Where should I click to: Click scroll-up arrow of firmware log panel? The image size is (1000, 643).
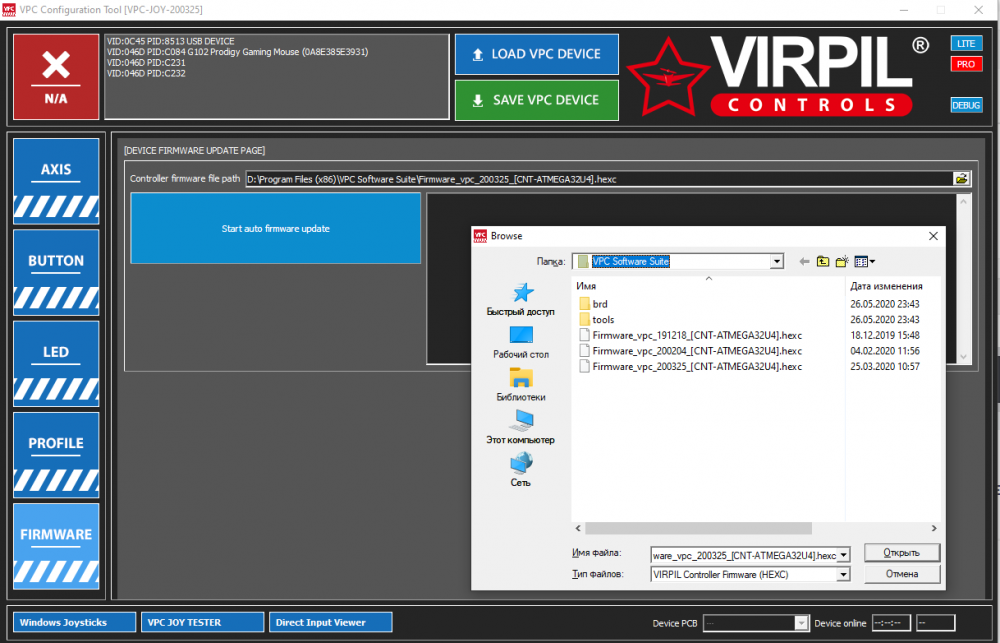(x=963, y=202)
